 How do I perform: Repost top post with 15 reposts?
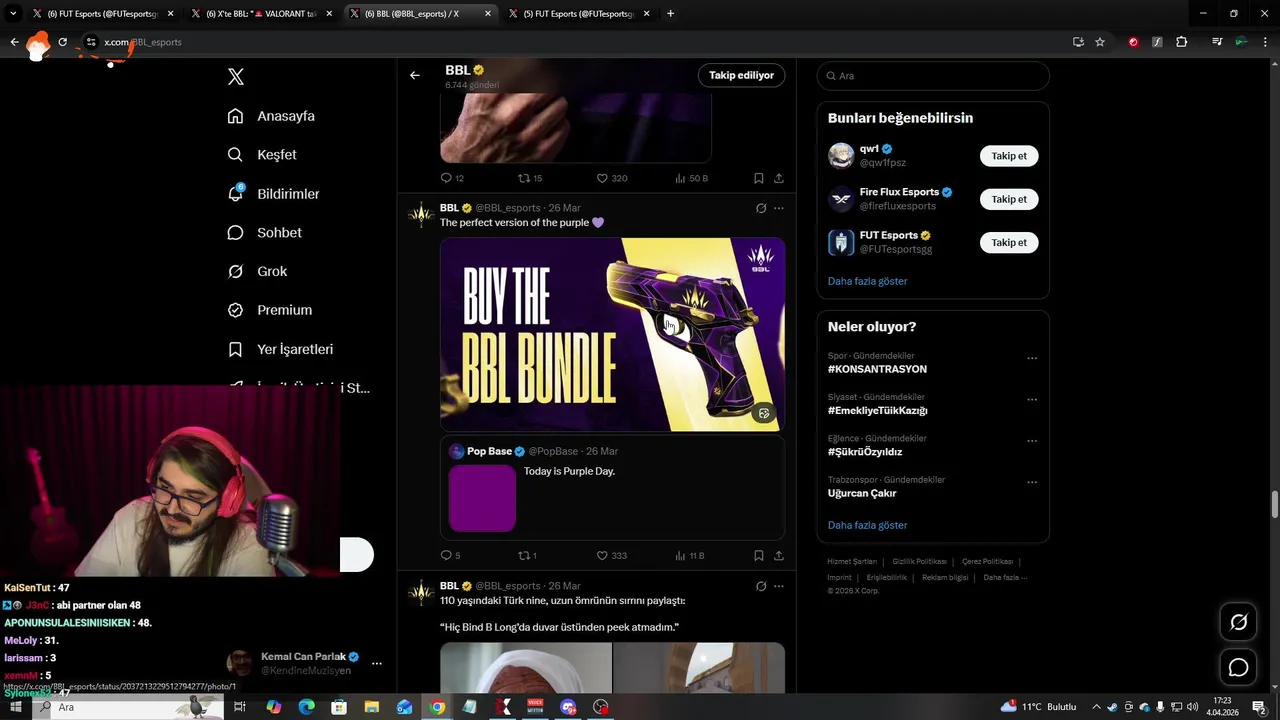tap(530, 178)
